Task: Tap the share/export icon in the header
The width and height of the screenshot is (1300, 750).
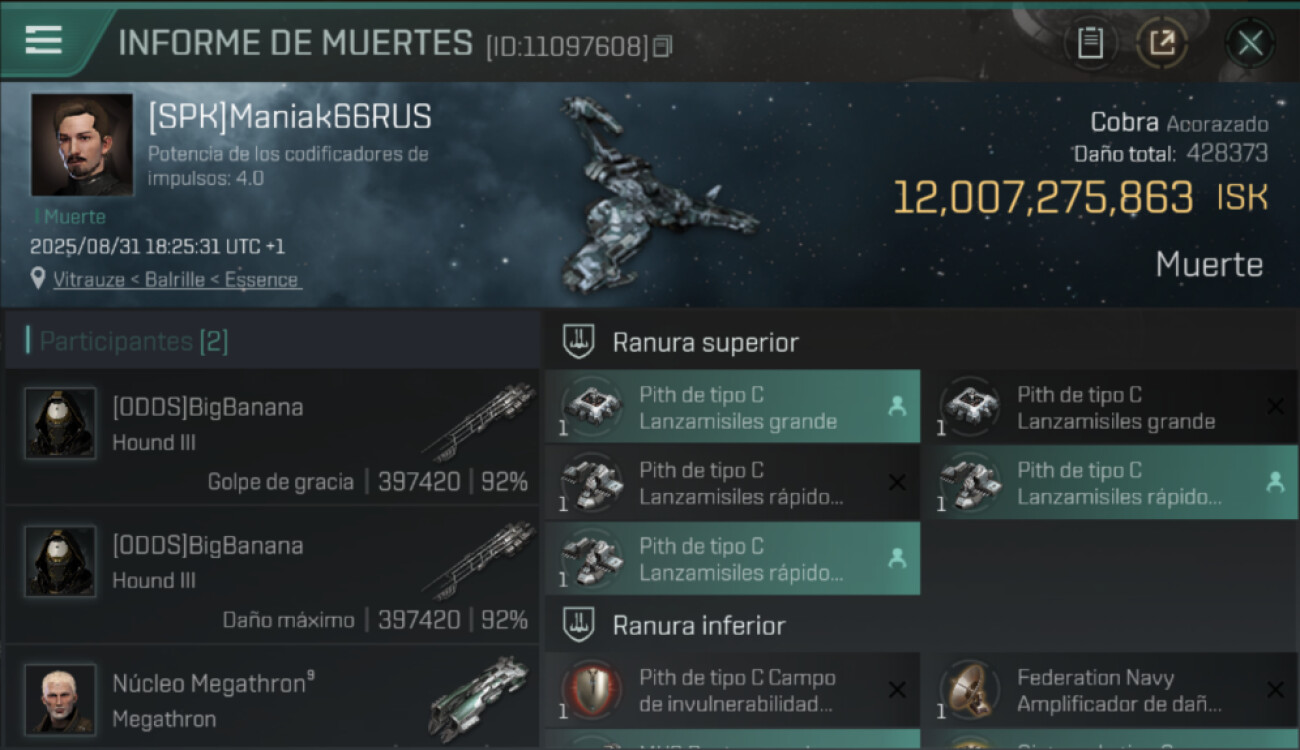Action: click(x=1161, y=43)
